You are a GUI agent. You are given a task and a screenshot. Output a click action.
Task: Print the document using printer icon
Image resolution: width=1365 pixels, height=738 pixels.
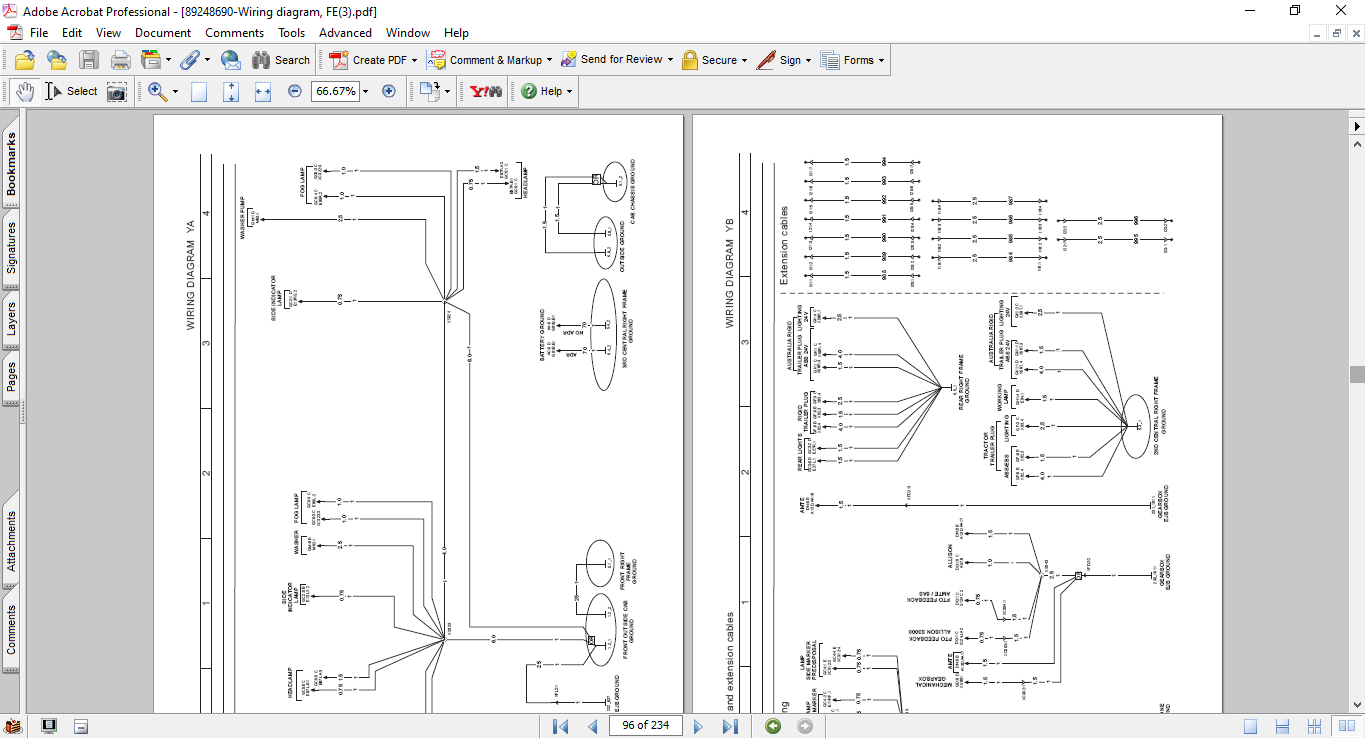tap(120, 60)
